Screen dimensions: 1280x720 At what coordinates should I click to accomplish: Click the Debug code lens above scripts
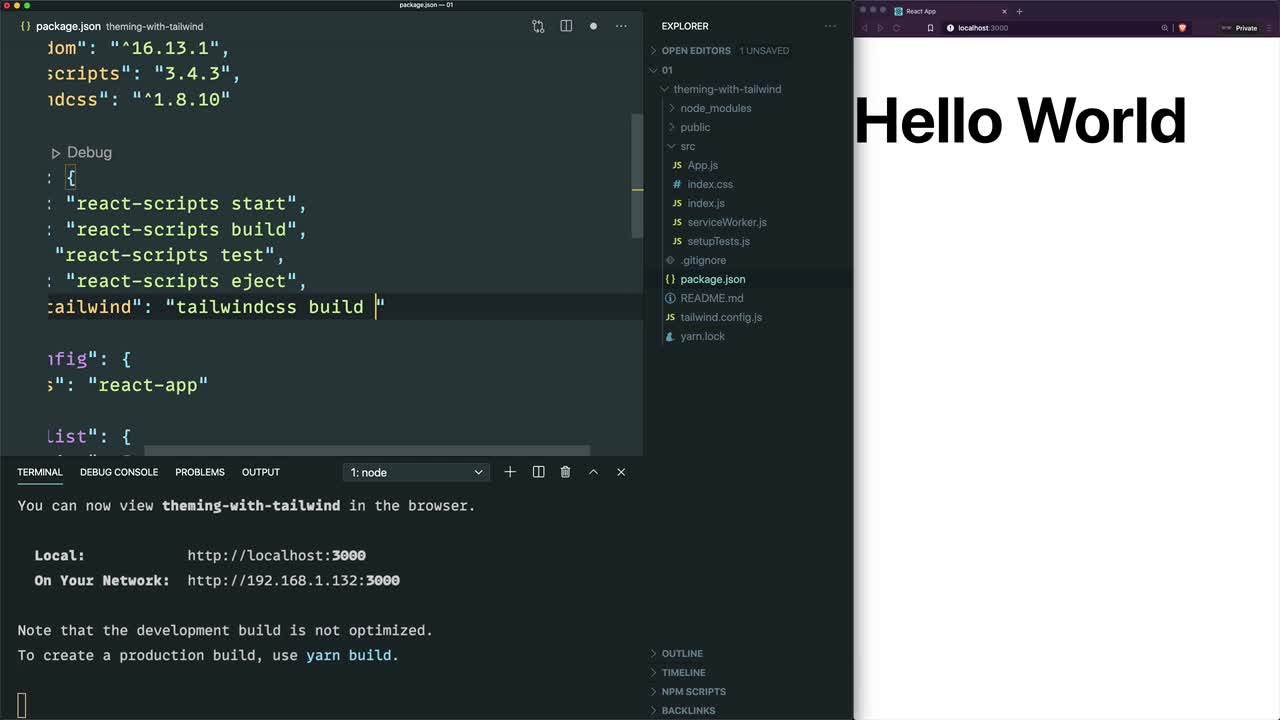coord(88,152)
